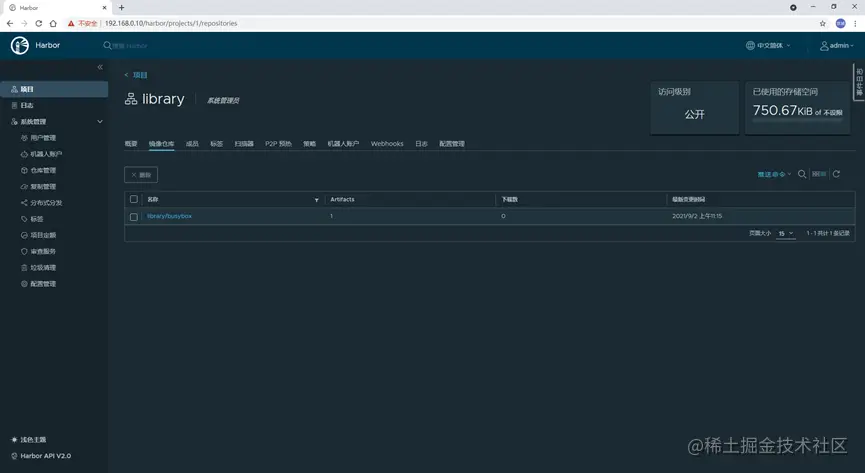Sort by the Artifacts column header
The height and width of the screenshot is (473, 865).
(342, 199)
